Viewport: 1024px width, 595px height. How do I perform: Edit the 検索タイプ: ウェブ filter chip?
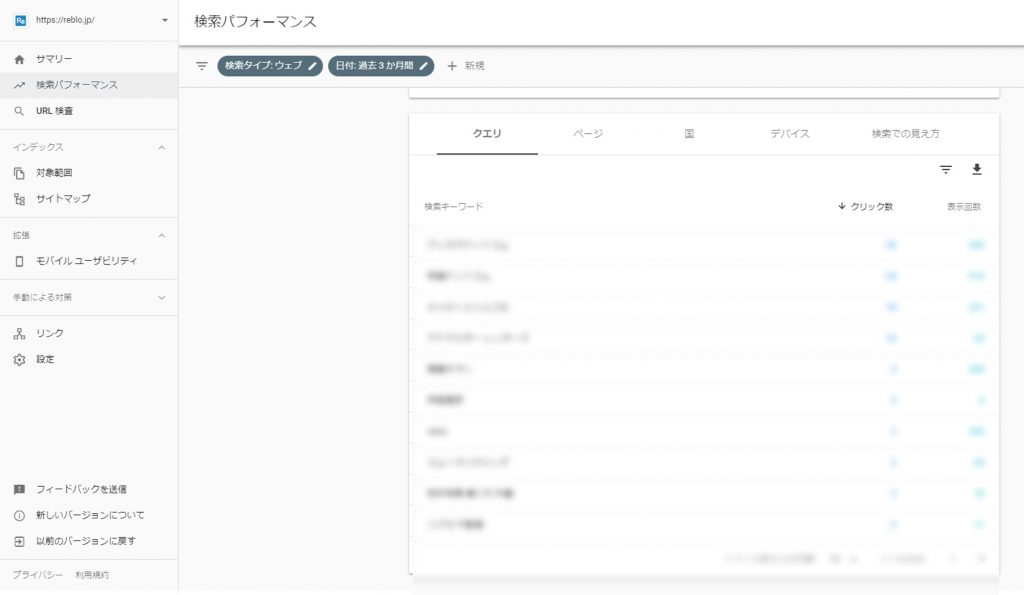tap(269, 66)
